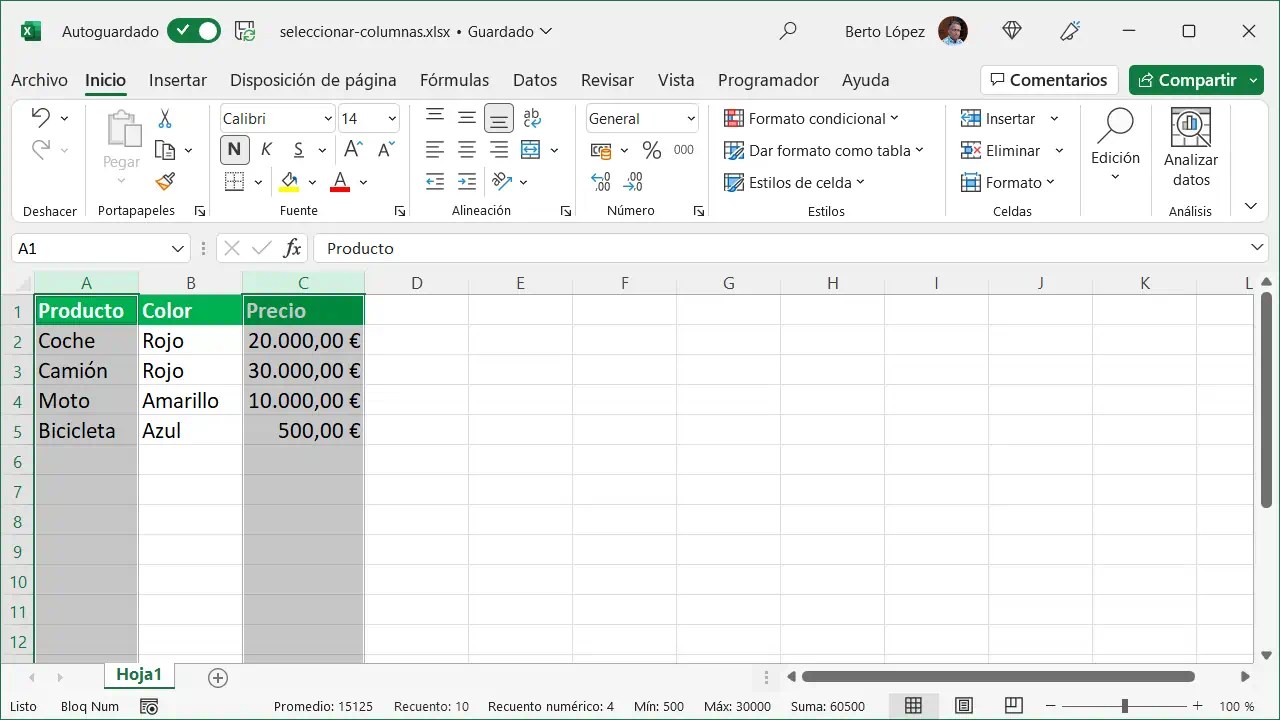Select the Cursiva (italic) icon
Viewport: 1280px width, 720px height.
click(265, 149)
